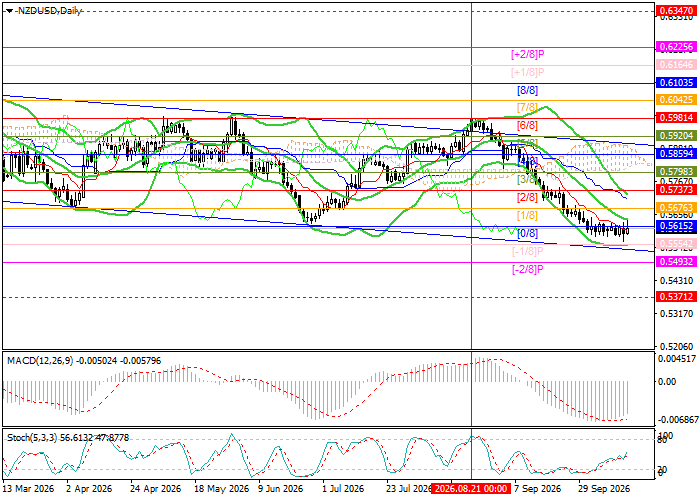Click the [6/8] Murrey level label
The height and width of the screenshot is (500, 700).
click(527, 125)
